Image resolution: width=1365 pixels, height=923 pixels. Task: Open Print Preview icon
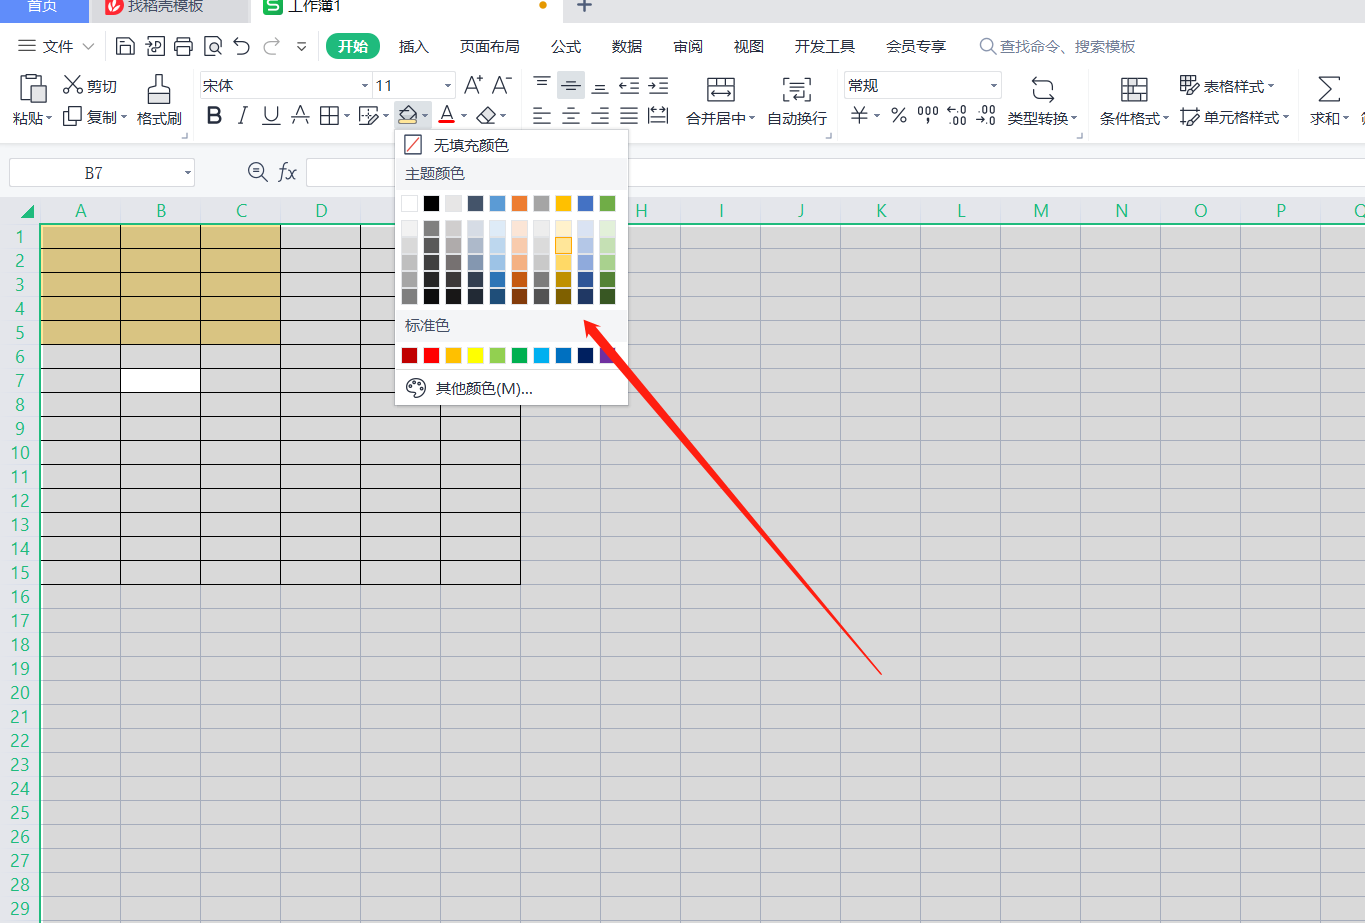click(x=212, y=46)
